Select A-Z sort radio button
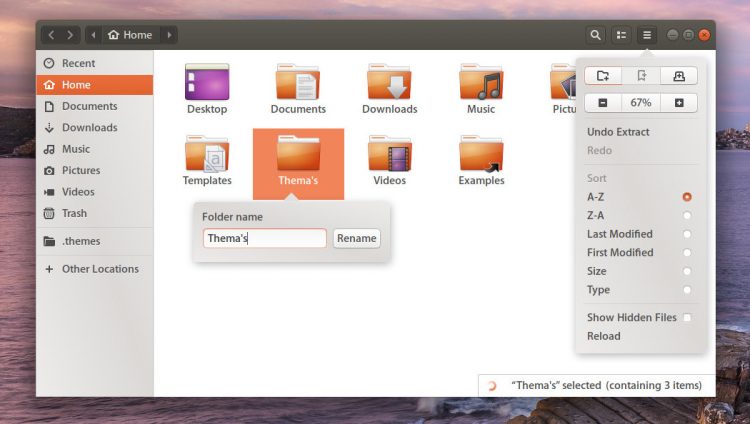Viewport: 750px width, 424px height. tap(687, 197)
